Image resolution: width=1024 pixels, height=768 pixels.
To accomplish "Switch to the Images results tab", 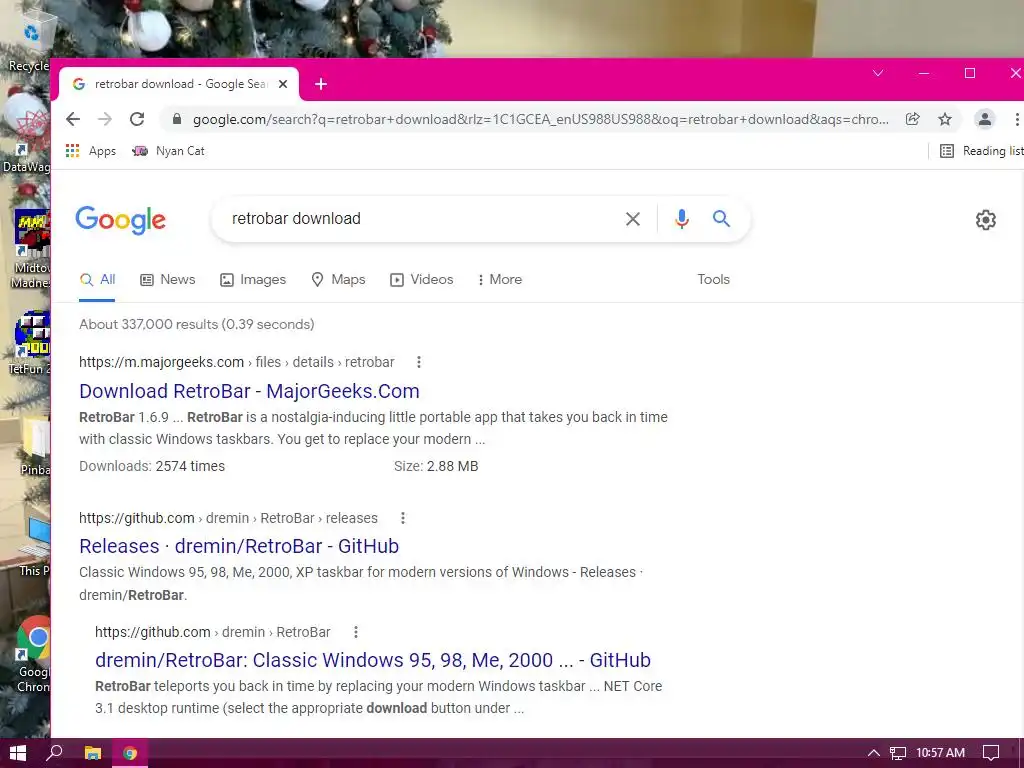I will pyautogui.click(x=253, y=280).
